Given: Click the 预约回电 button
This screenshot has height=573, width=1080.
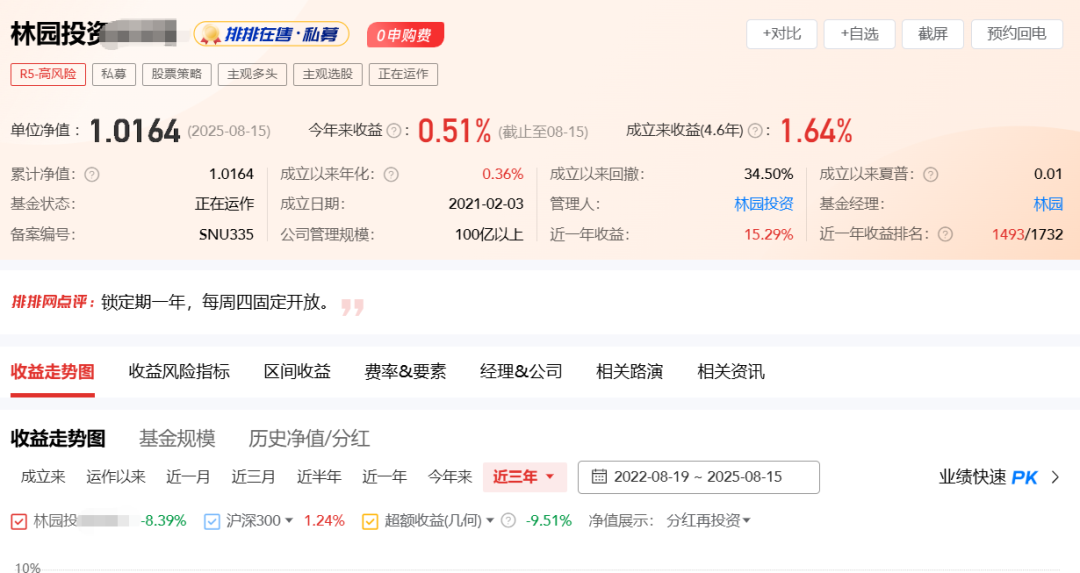Looking at the screenshot, I should tap(1017, 34).
